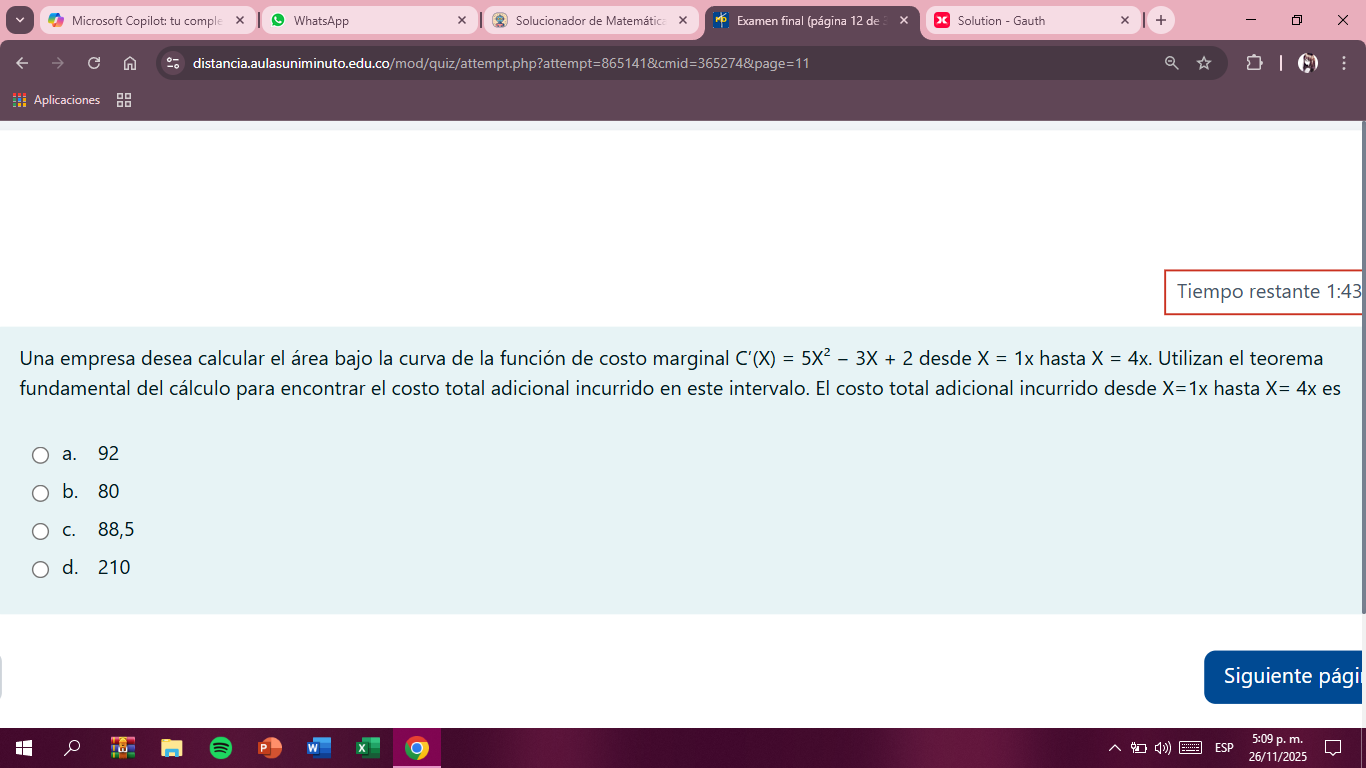Bookmark this page with star icon

[x=1204, y=63]
